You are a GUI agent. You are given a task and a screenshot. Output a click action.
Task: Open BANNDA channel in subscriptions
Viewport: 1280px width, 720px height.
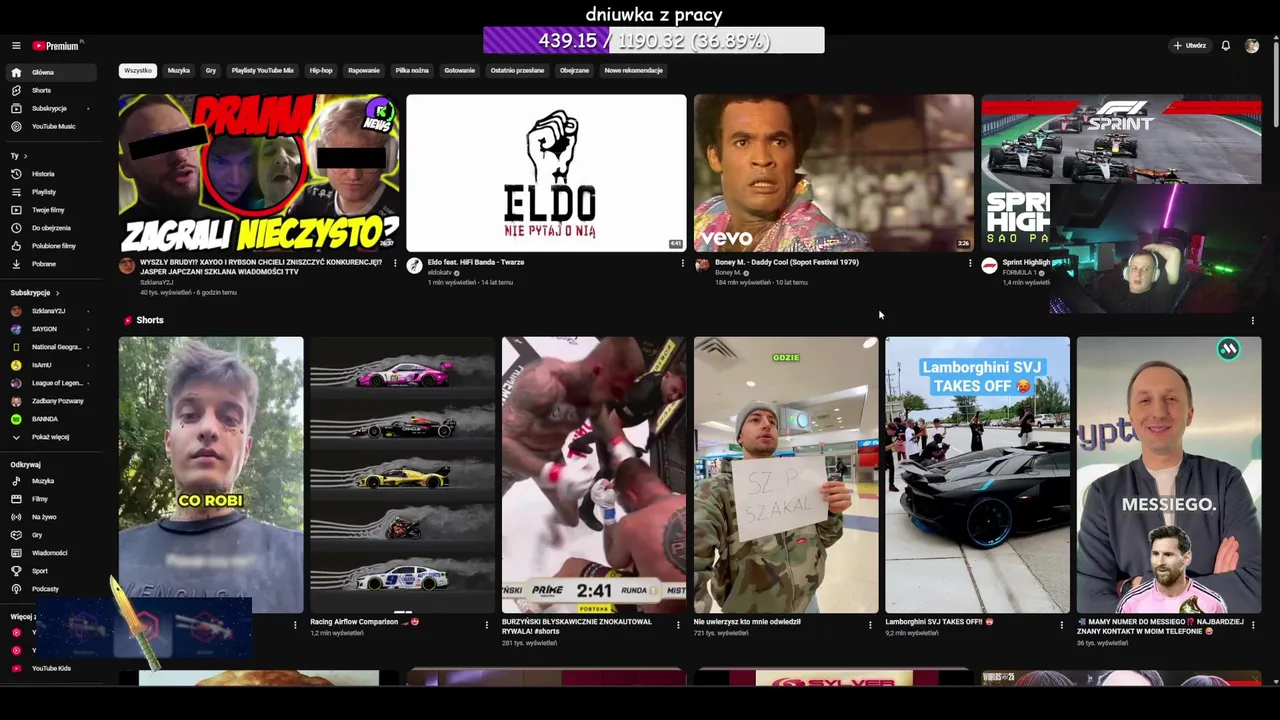coord(52,419)
